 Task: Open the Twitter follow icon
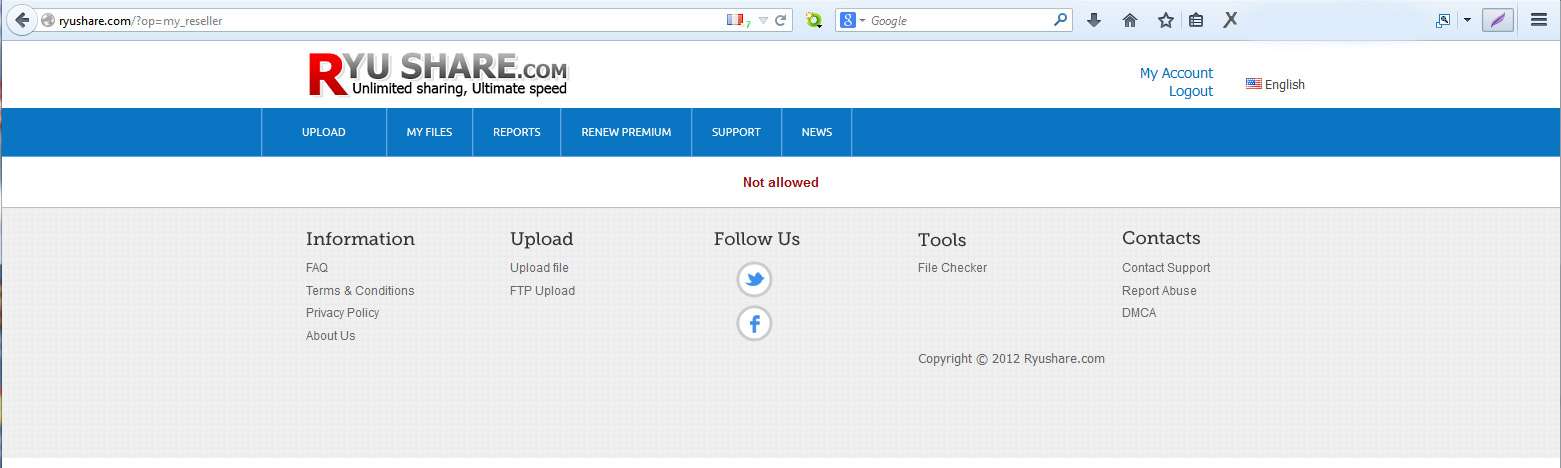pos(755,280)
